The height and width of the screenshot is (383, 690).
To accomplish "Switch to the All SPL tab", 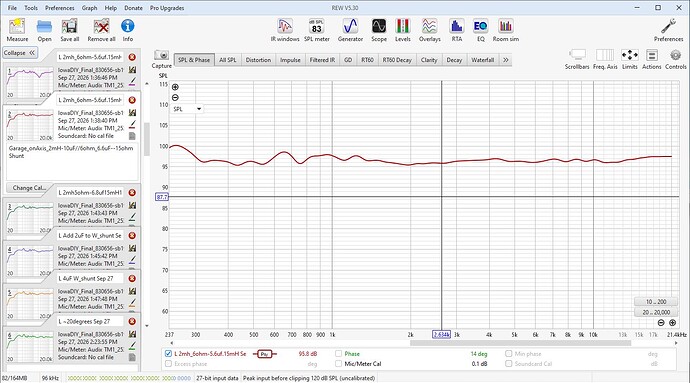I will [x=228, y=60].
